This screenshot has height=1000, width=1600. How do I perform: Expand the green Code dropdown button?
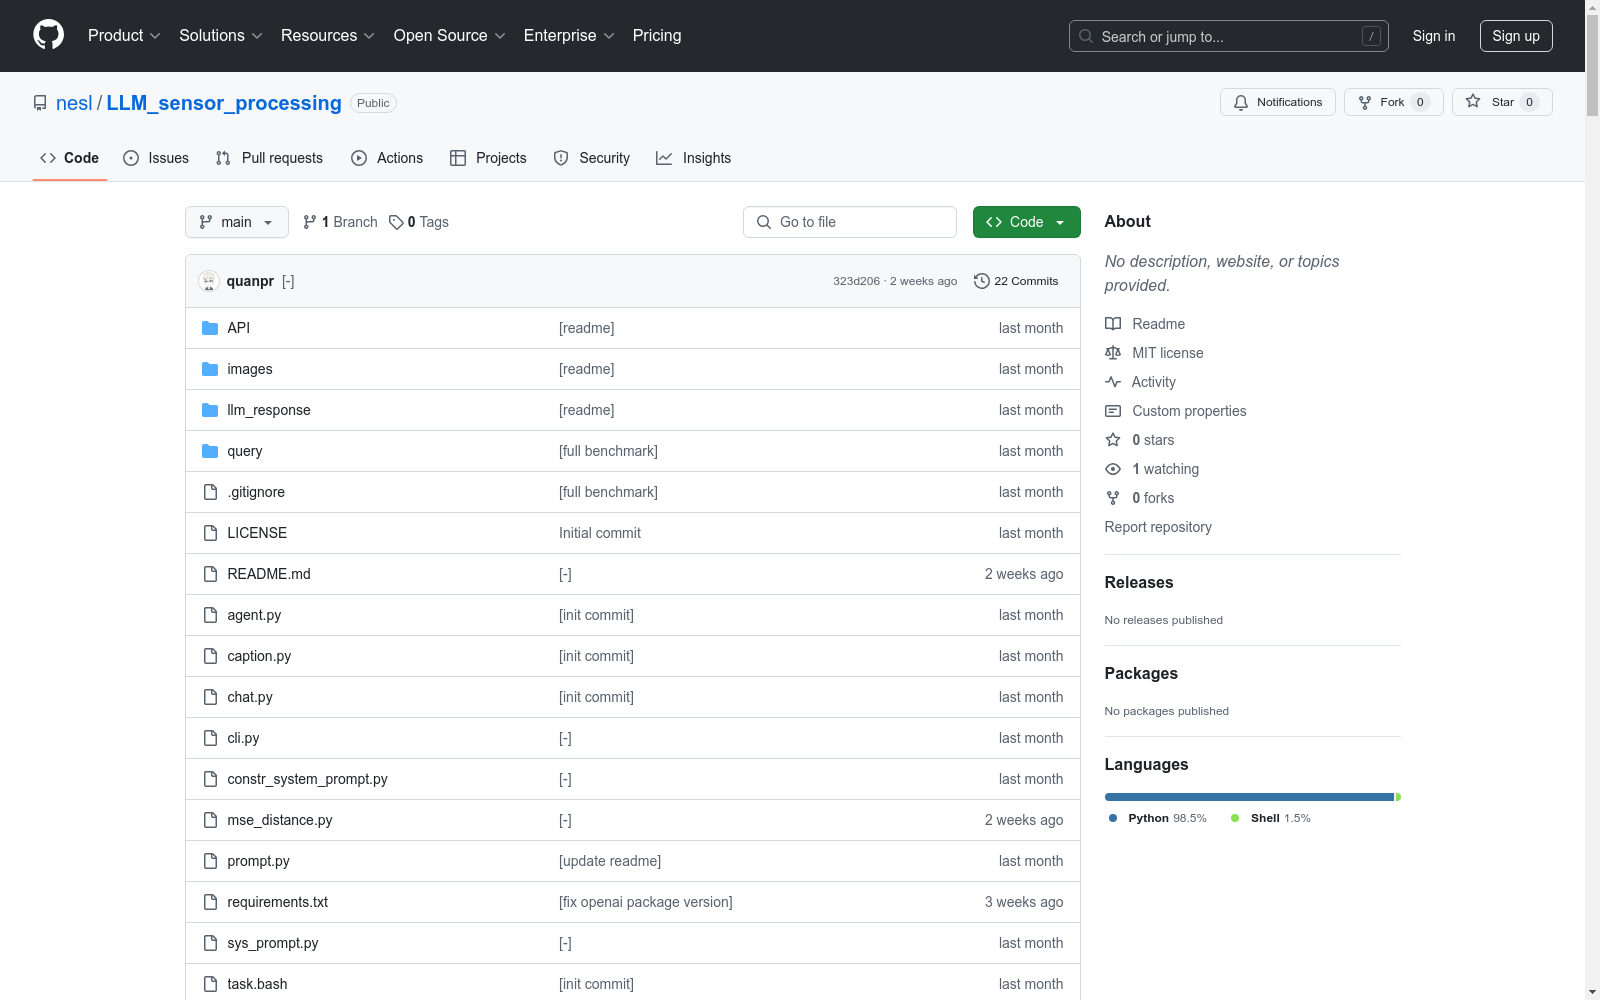[1026, 222]
